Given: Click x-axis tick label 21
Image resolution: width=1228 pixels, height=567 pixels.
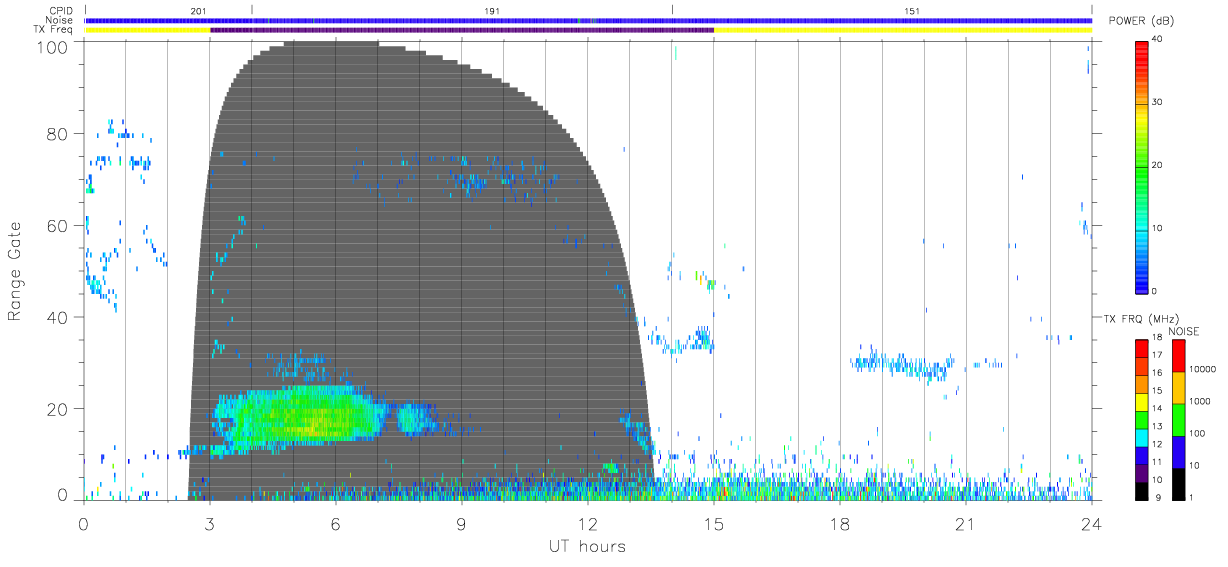Looking at the screenshot, I should click(x=965, y=524).
